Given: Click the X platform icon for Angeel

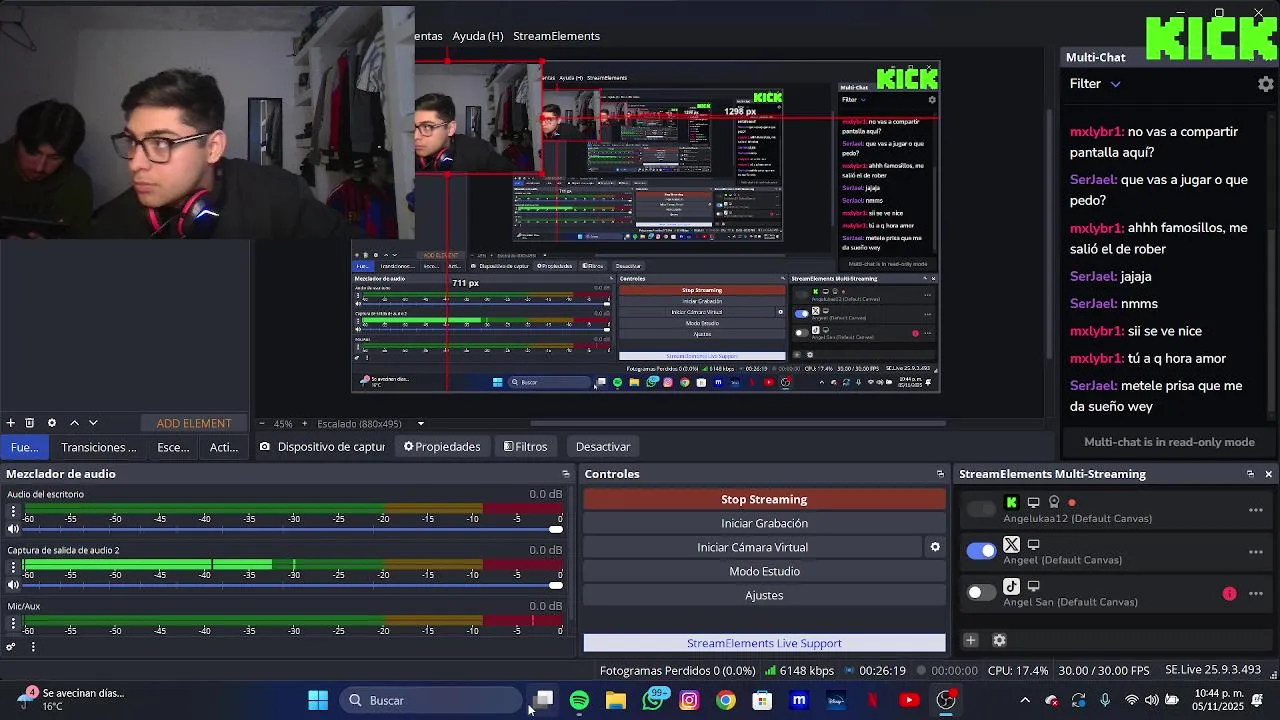Looking at the screenshot, I should pos(1012,545).
